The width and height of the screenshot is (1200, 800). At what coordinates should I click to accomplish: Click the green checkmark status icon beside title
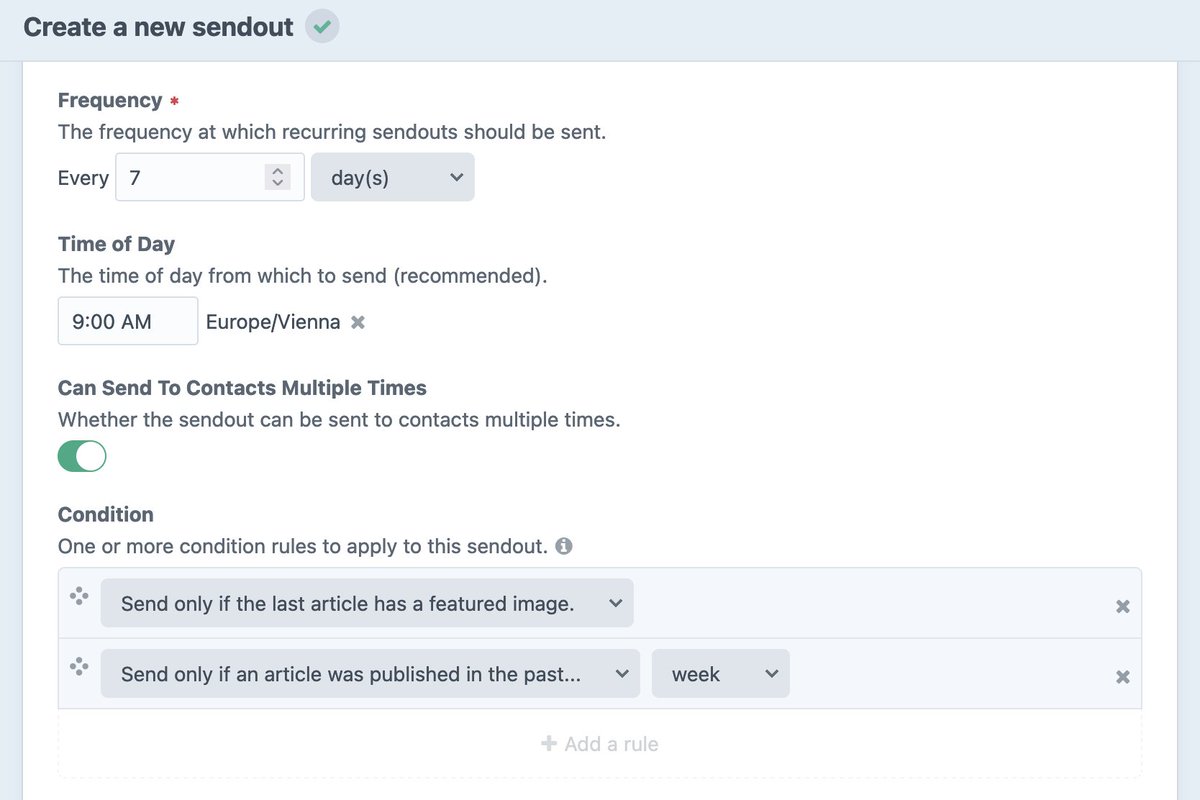point(322,27)
